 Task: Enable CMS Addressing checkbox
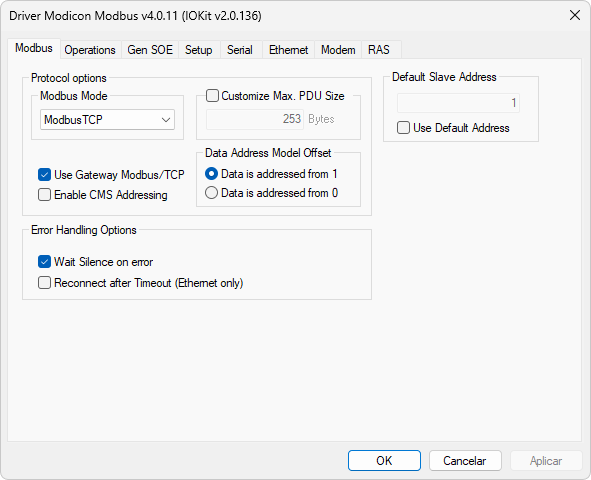pos(44,195)
